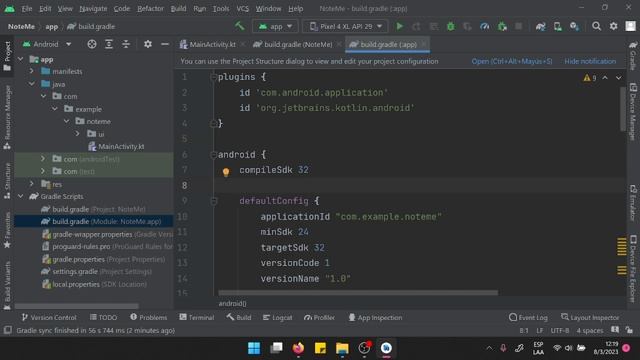Toggle the Build Variants tool window

[7, 286]
